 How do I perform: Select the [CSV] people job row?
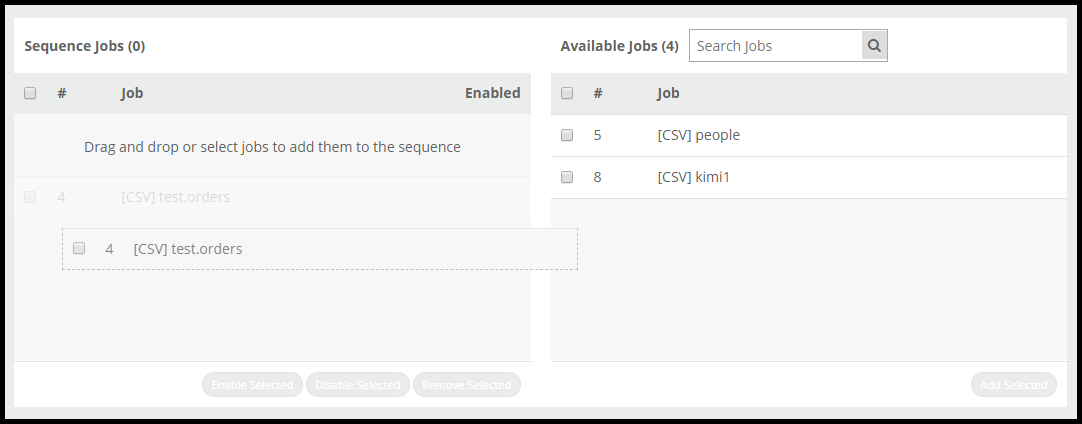(x=809, y=135)
